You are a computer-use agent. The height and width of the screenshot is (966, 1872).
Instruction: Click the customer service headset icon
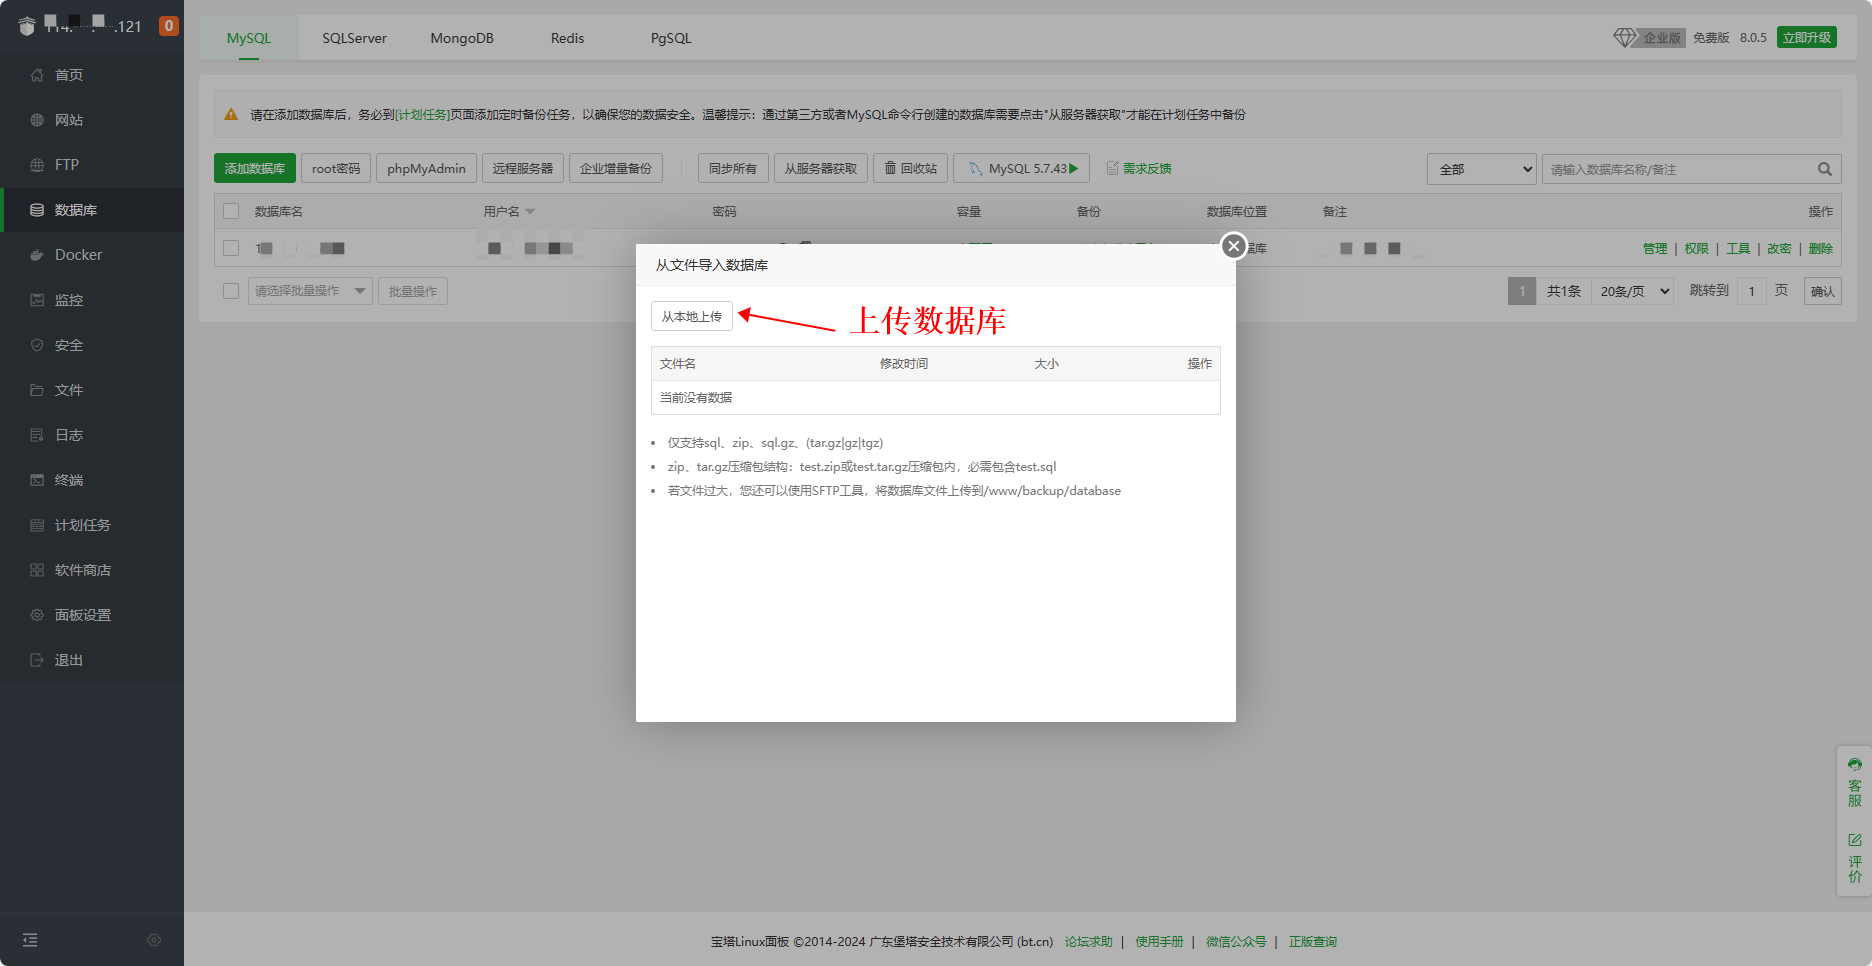[1855, 765]
